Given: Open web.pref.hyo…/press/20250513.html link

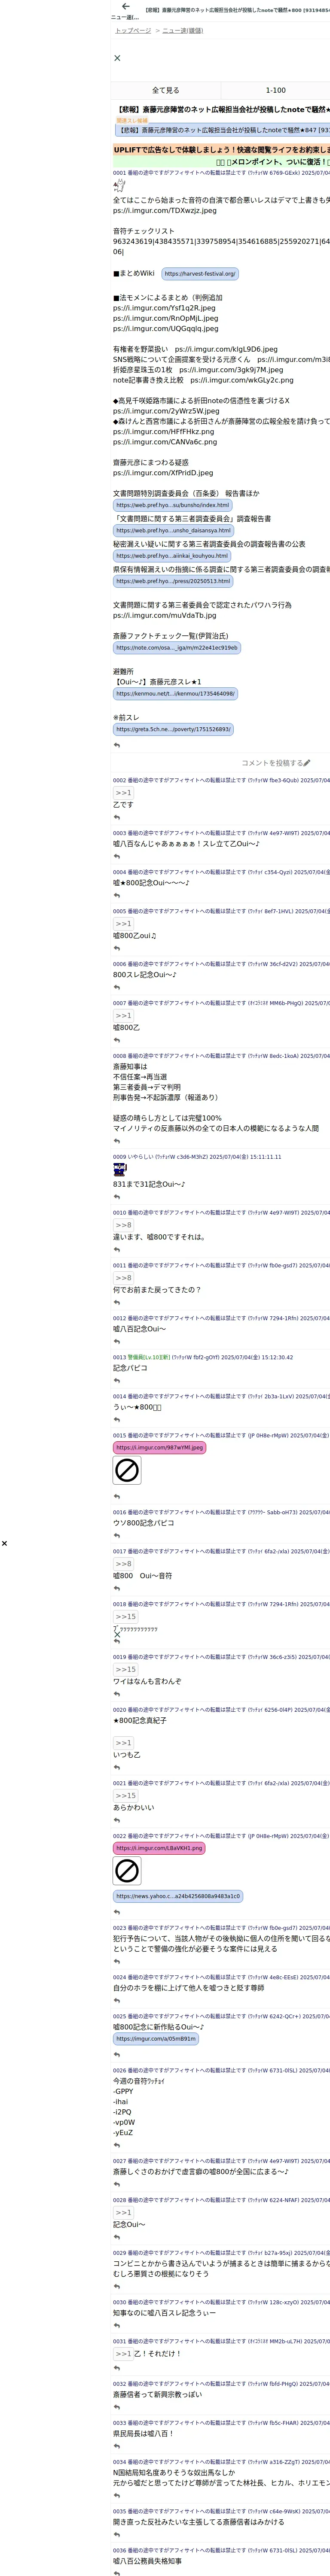Looking at the screenshot, I should 173,581.
